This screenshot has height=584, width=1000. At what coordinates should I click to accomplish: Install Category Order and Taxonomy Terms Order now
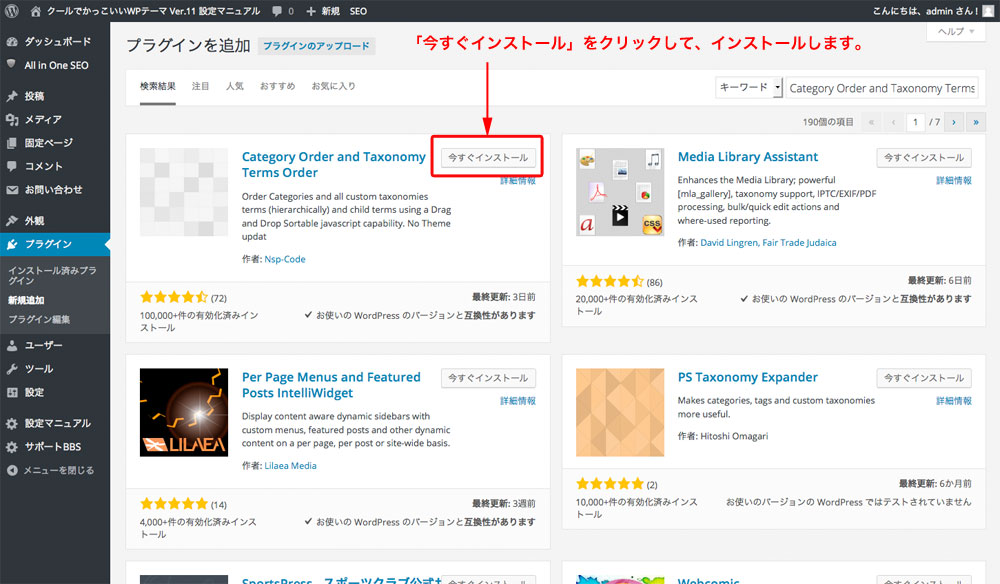click(488, 157)
